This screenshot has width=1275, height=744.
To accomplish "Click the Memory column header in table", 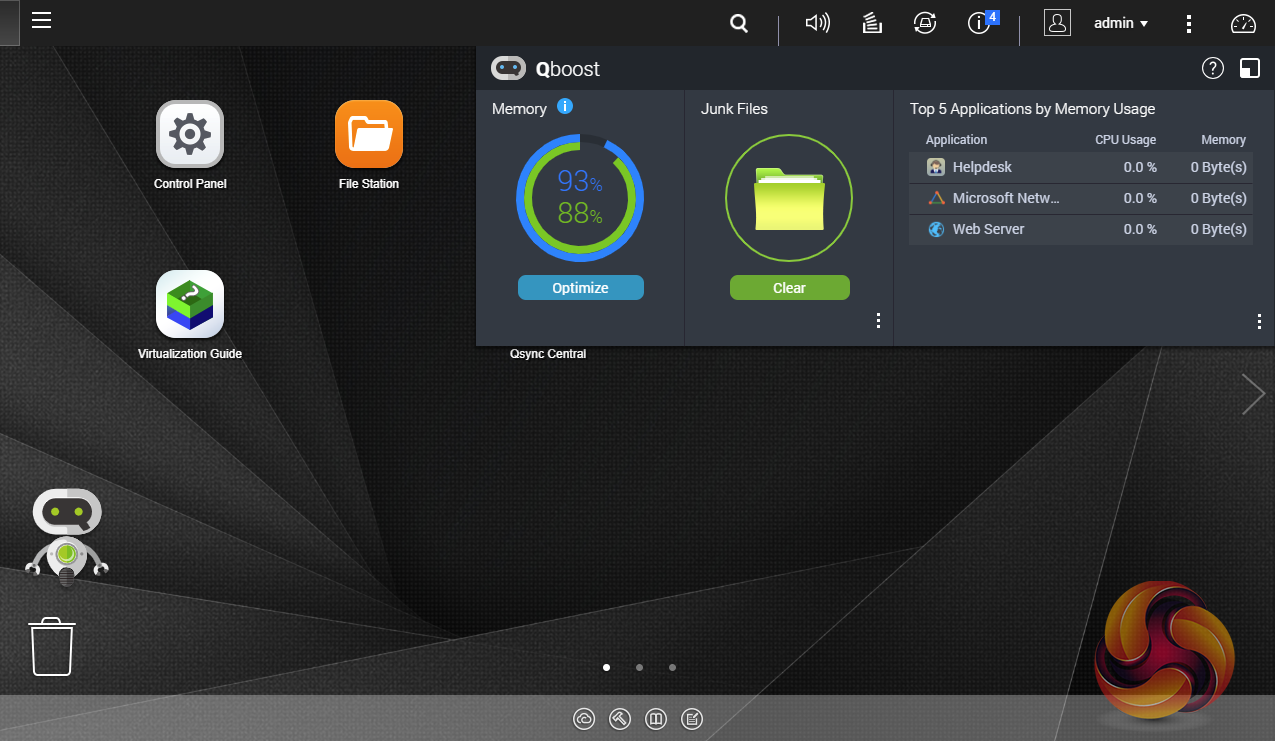I will 1223,140.
